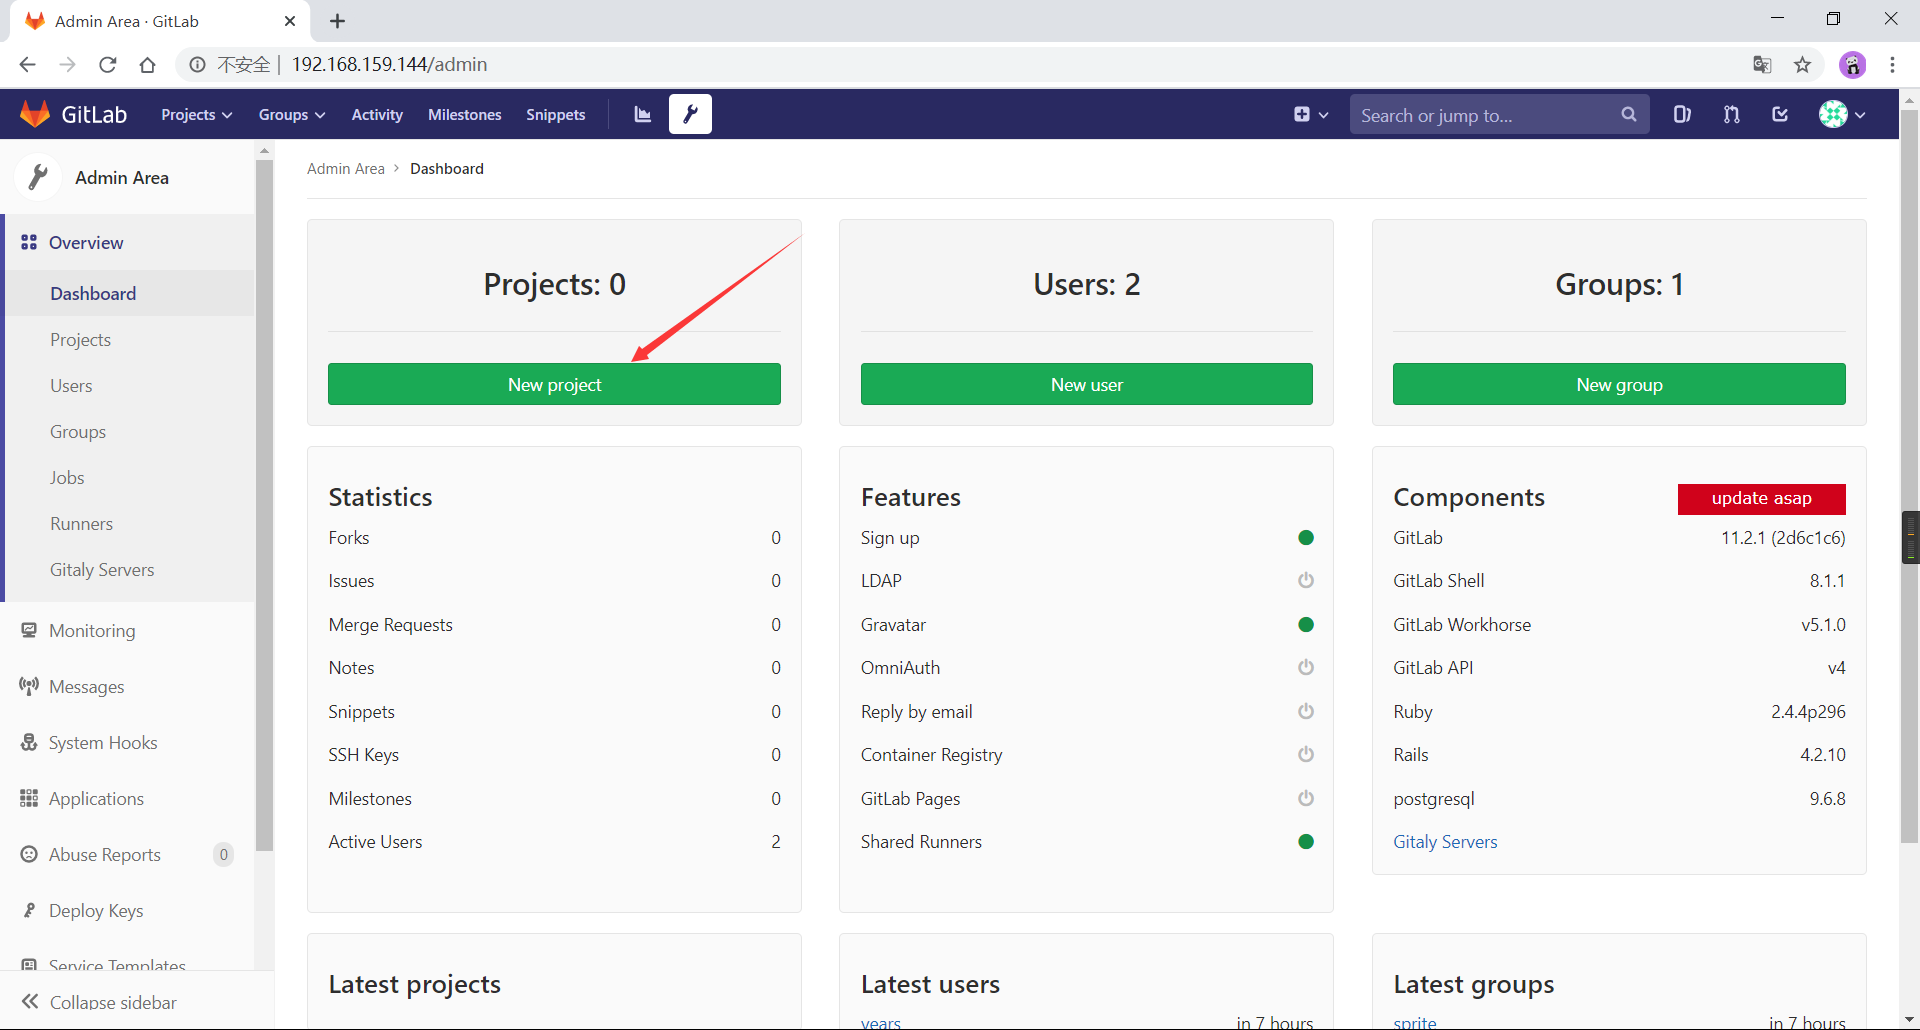The width and height of the screenshot is (1920, 1030).
Task: Click the New project button
Action: pyautogui.click(x=554, y=384)
